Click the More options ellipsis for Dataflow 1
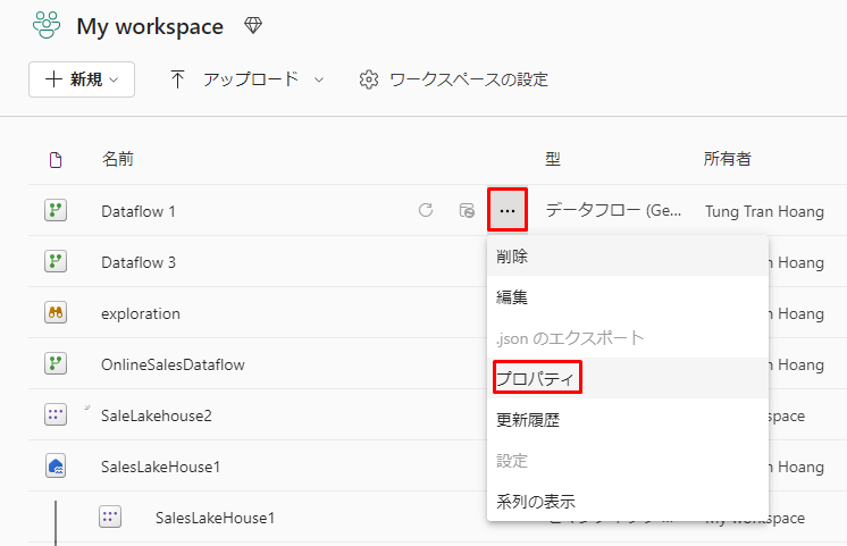The image size is (847, 546). click(508, 211)
